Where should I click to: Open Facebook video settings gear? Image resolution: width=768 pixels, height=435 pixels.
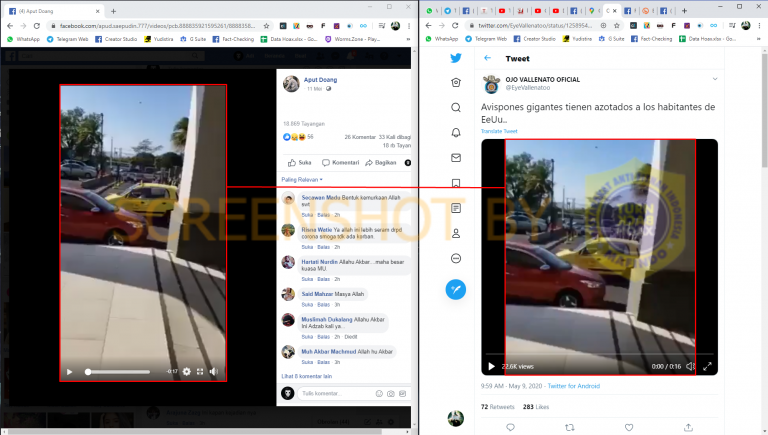coord(187,372)
